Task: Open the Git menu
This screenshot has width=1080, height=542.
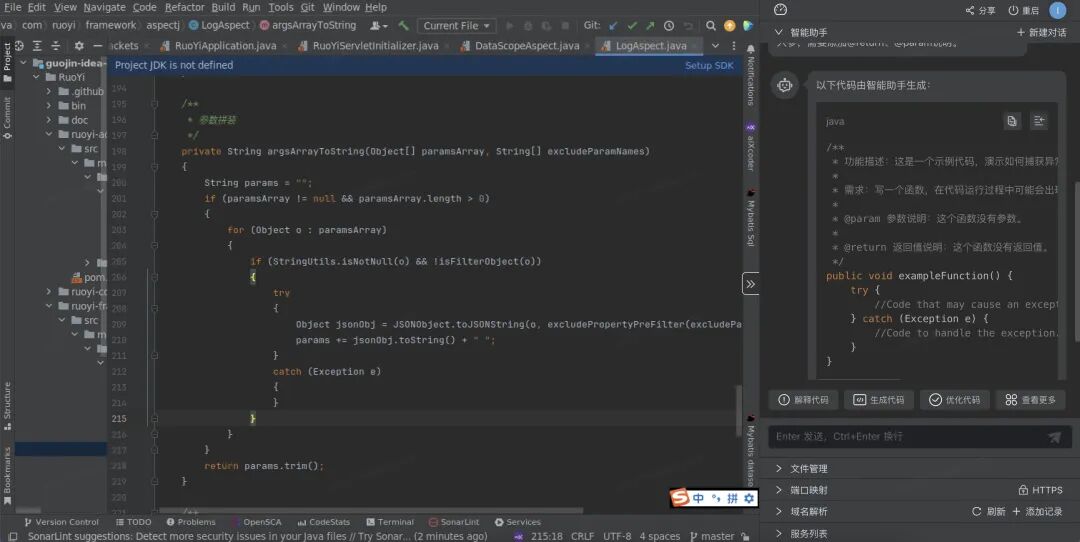Action: click(307, 7)
